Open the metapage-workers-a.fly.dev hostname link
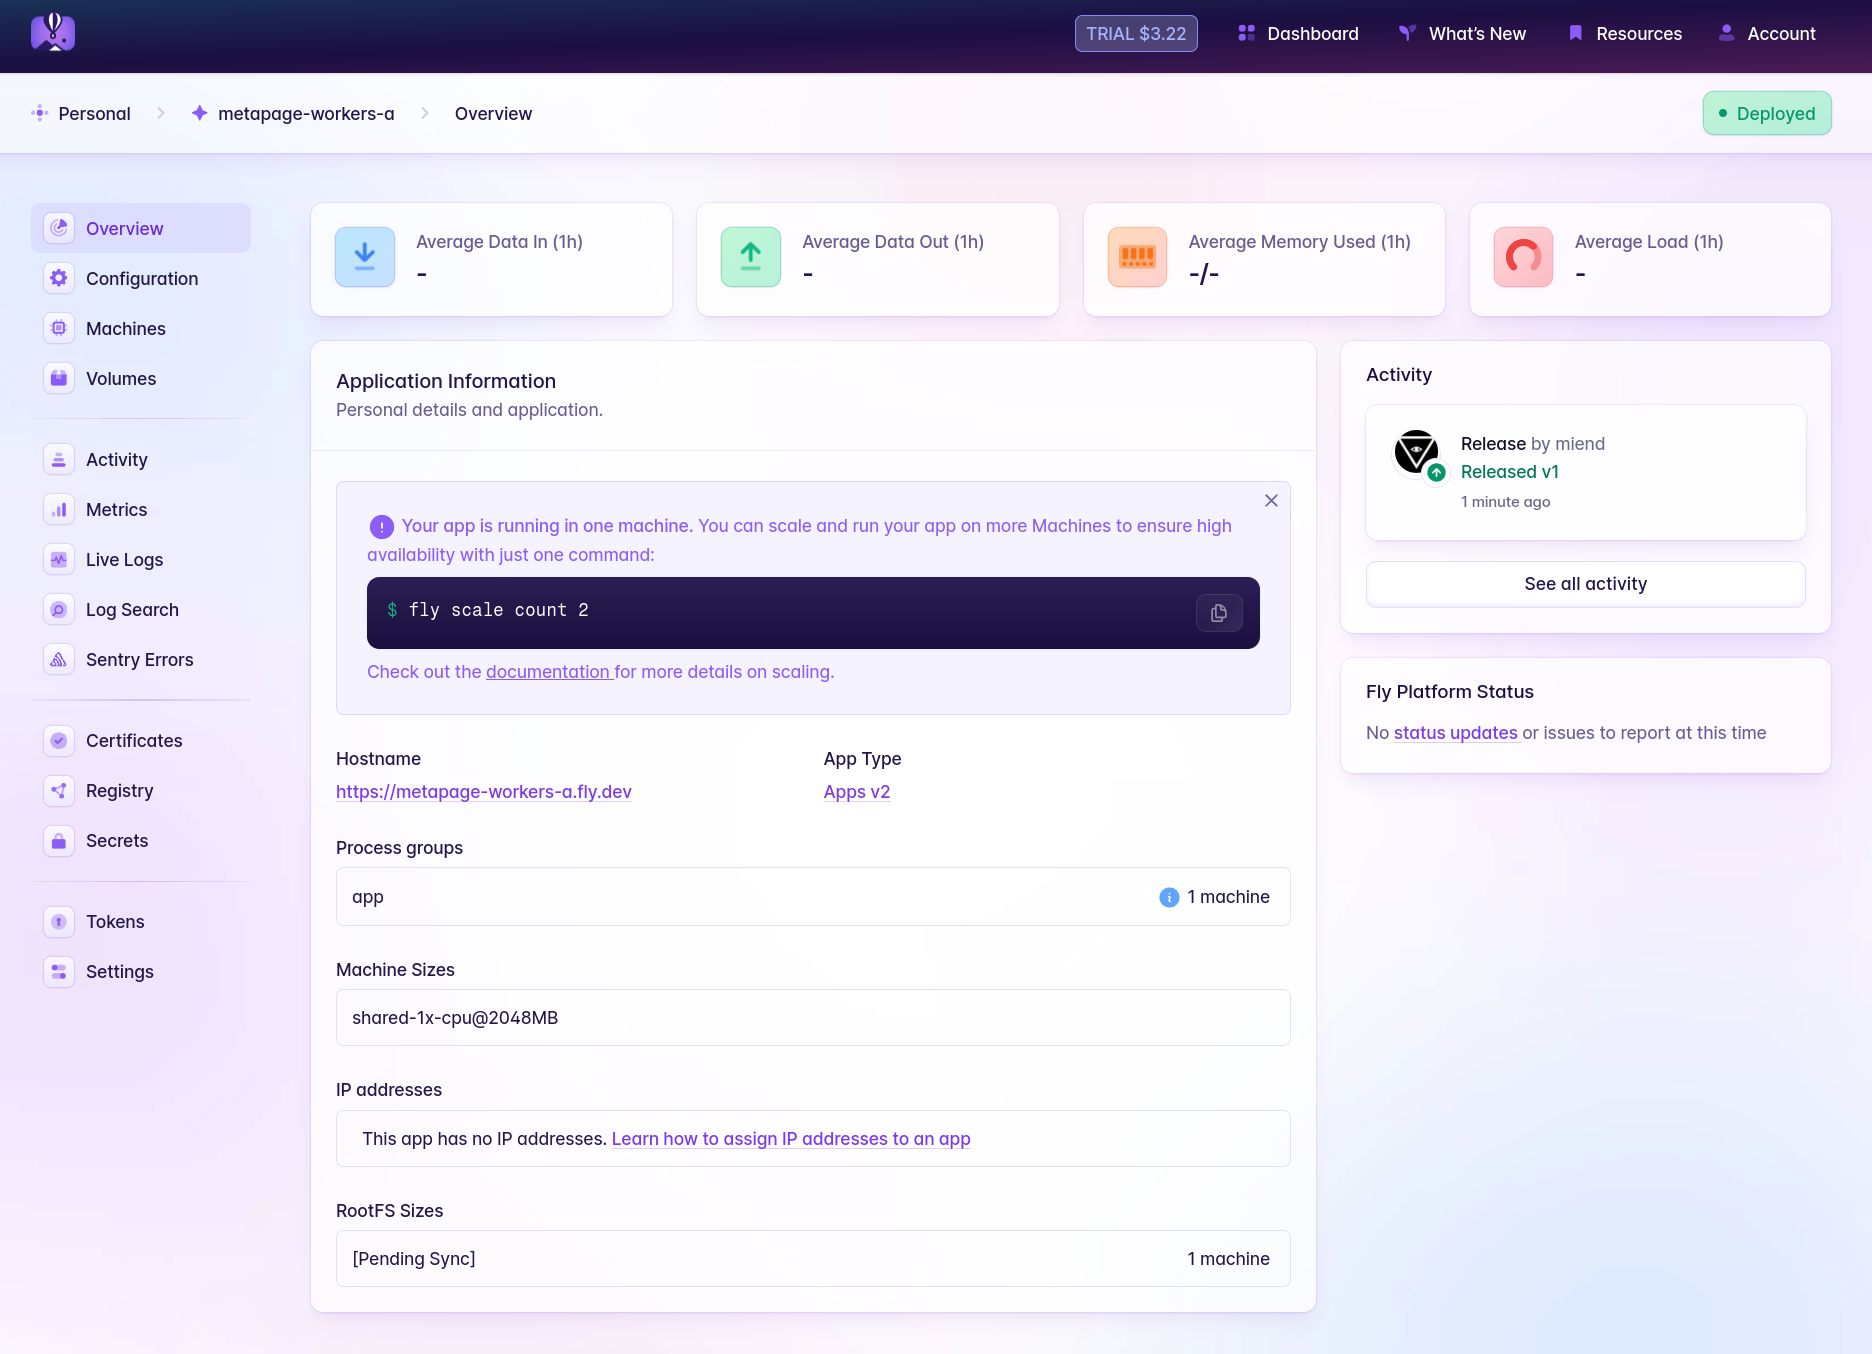 [x=484, y=791]
